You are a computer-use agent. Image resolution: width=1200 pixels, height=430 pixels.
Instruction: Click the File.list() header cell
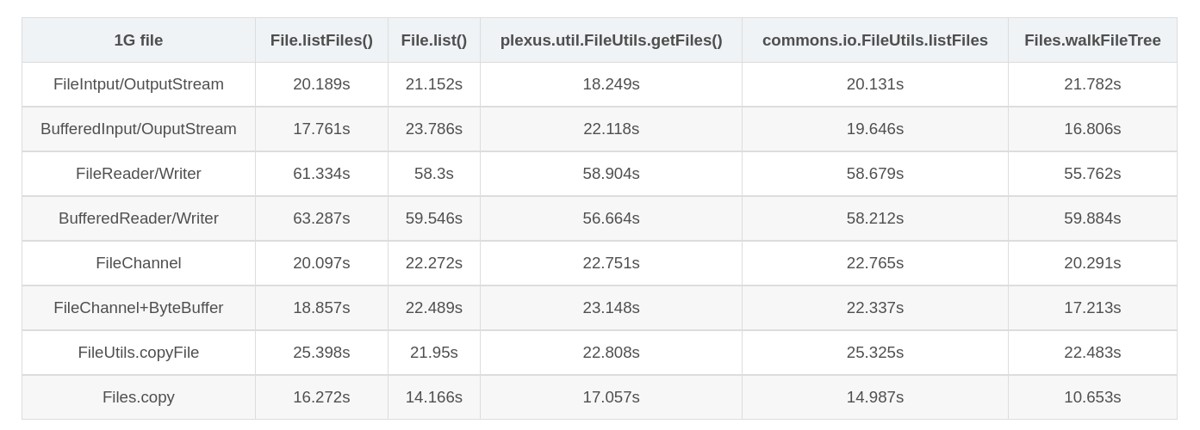tap(434, 40)
